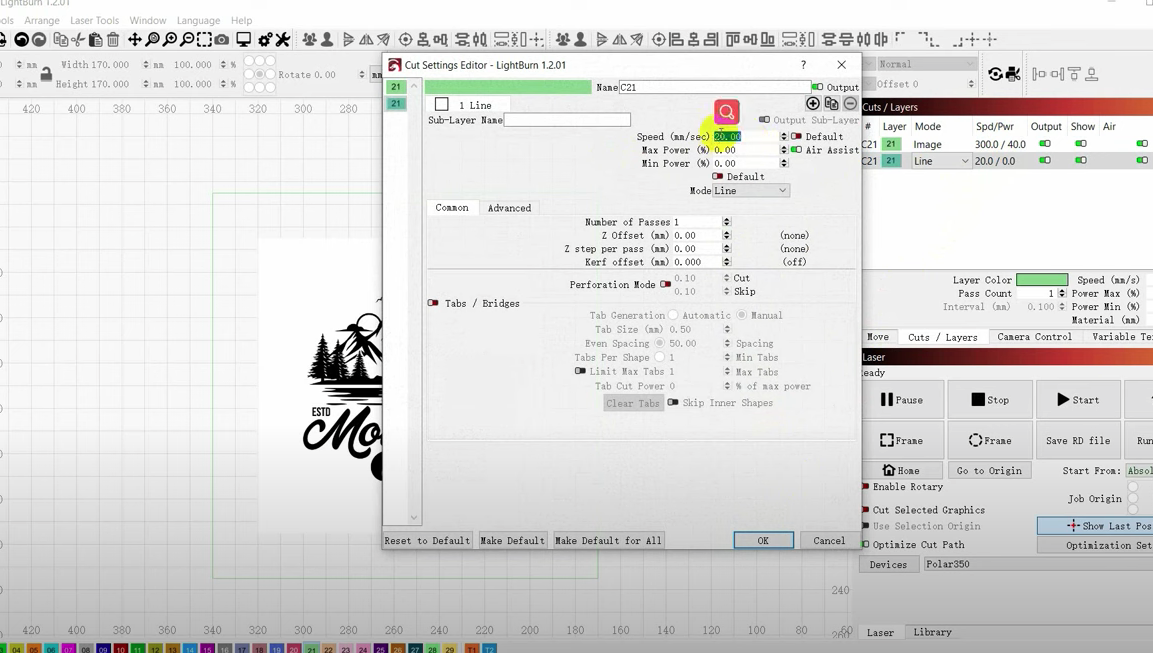Toggle Output Sub-Layer switch
Viewport: 1153px width, 653px height.
pos(764,120)
